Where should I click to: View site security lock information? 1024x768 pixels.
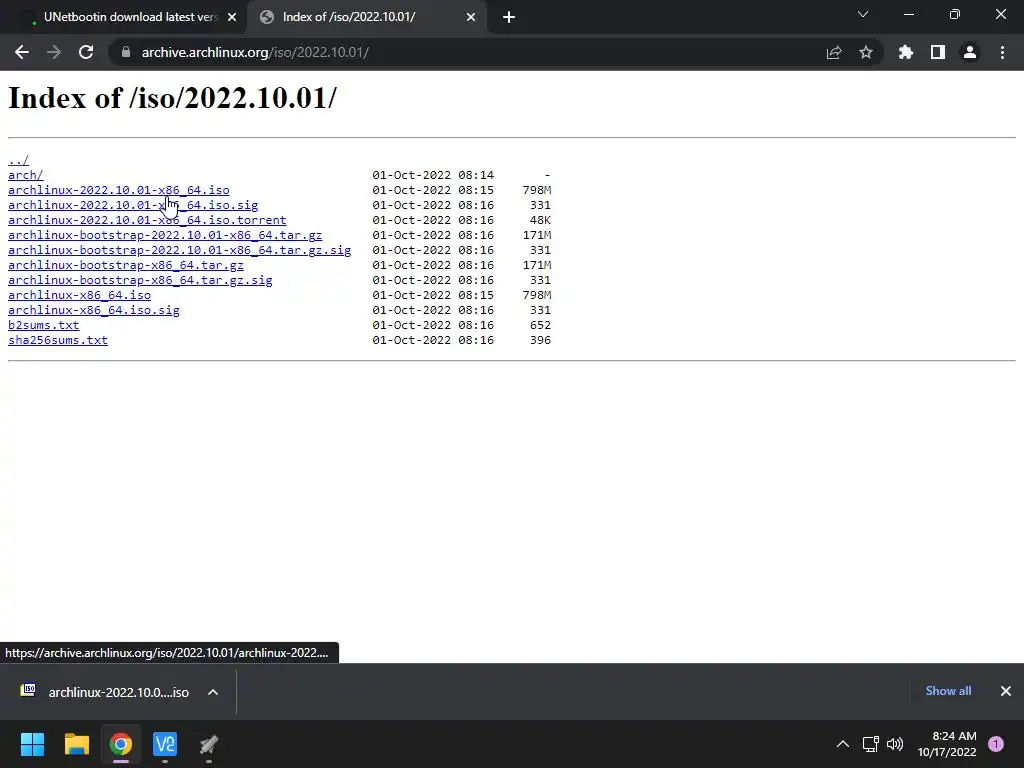coord(126,52)
